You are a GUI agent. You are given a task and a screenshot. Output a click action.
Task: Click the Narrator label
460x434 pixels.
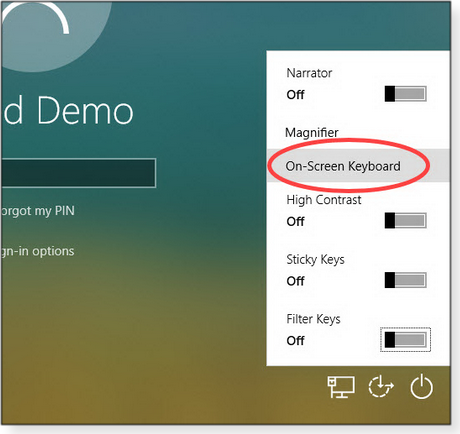309,73
